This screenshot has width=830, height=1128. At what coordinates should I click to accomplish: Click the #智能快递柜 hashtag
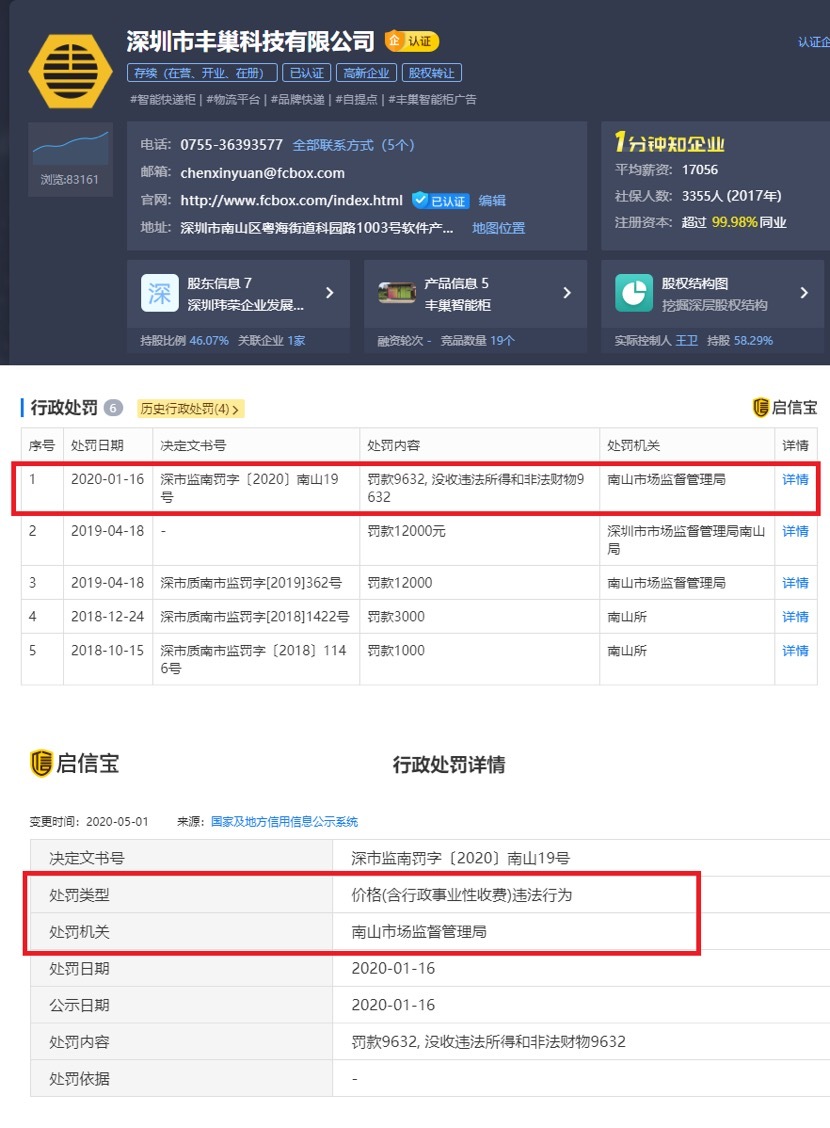(163, 99)
